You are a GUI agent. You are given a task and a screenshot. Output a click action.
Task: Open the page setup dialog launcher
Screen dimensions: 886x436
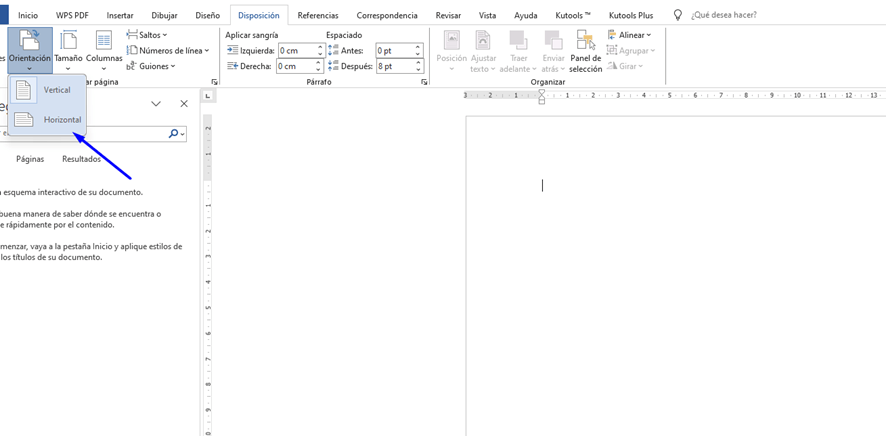coord(214,82)
